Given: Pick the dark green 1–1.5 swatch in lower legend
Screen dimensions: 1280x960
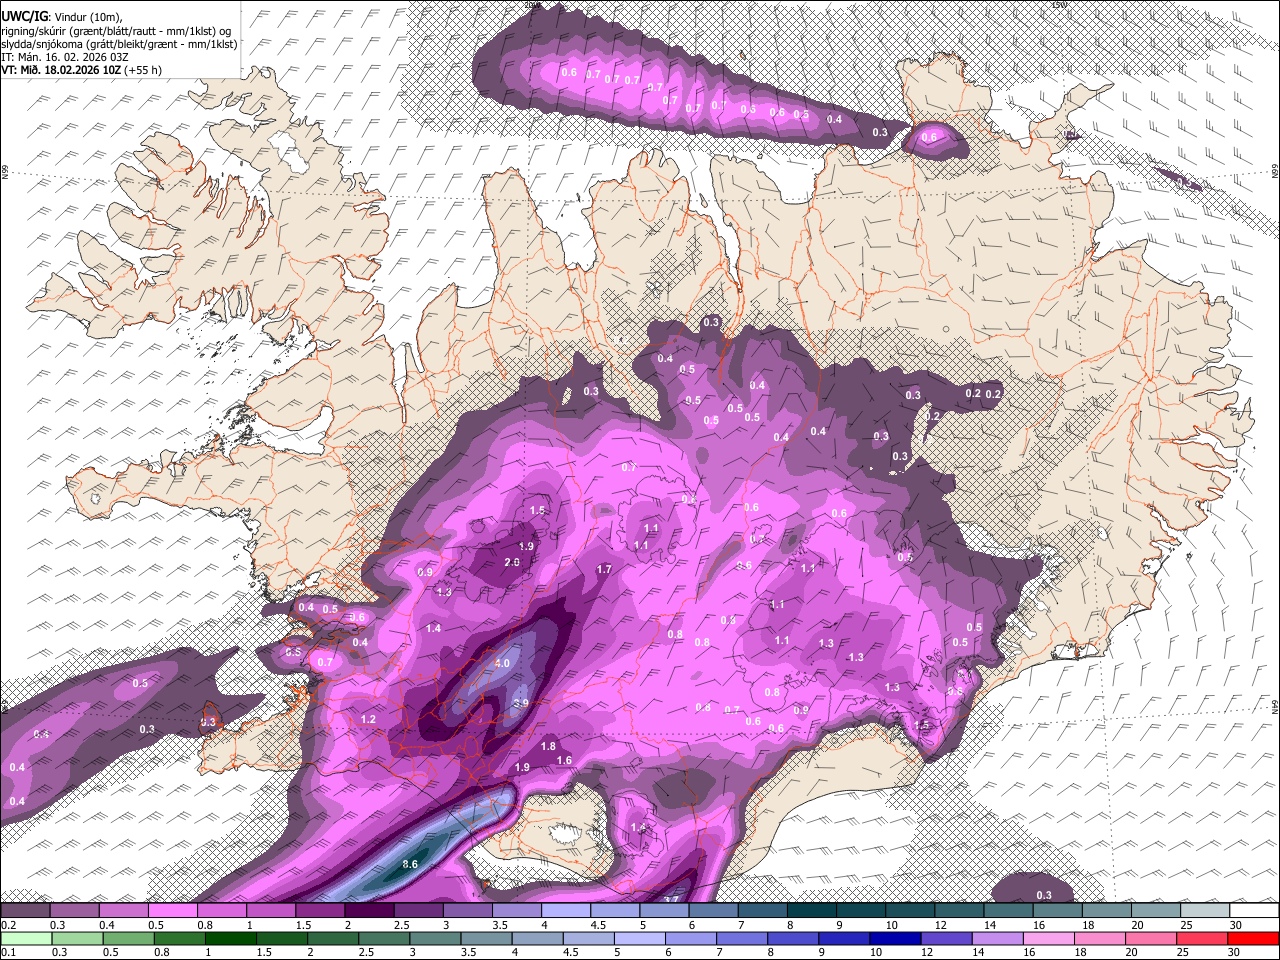Looking at the screenshot, I should 231,938.
